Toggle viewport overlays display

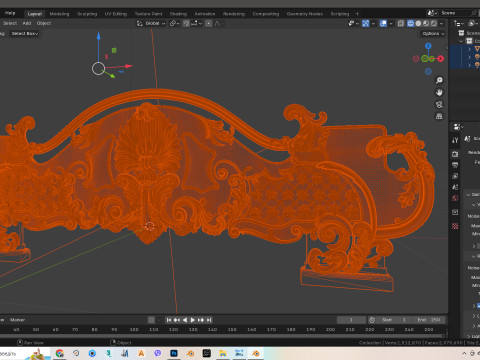coord(383,23)
